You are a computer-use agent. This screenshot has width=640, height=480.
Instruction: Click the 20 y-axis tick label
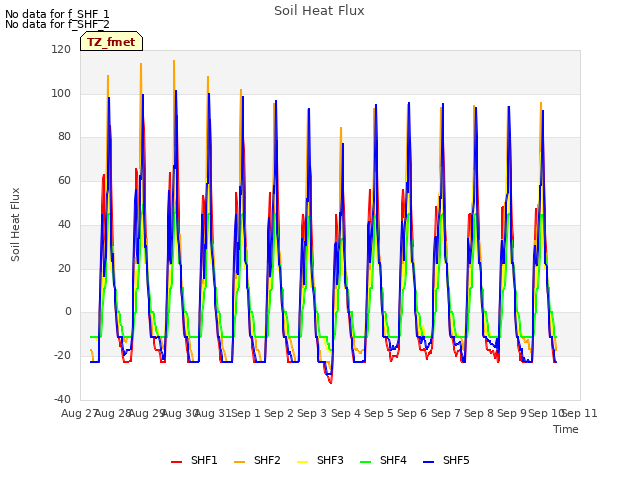(x=64, y=268)
